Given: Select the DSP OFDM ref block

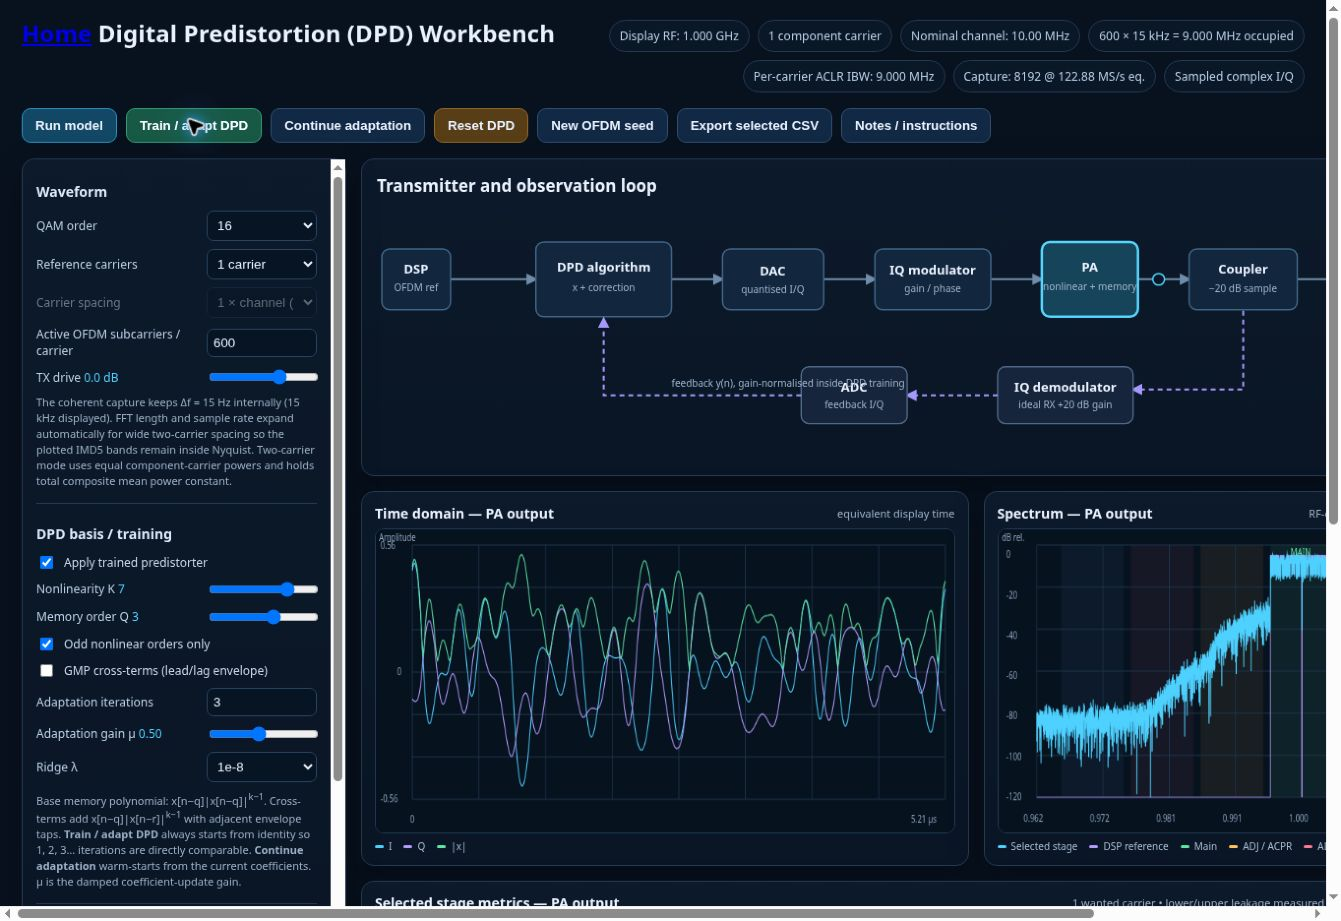Looking at the screenshot, I should click(416, 279).
